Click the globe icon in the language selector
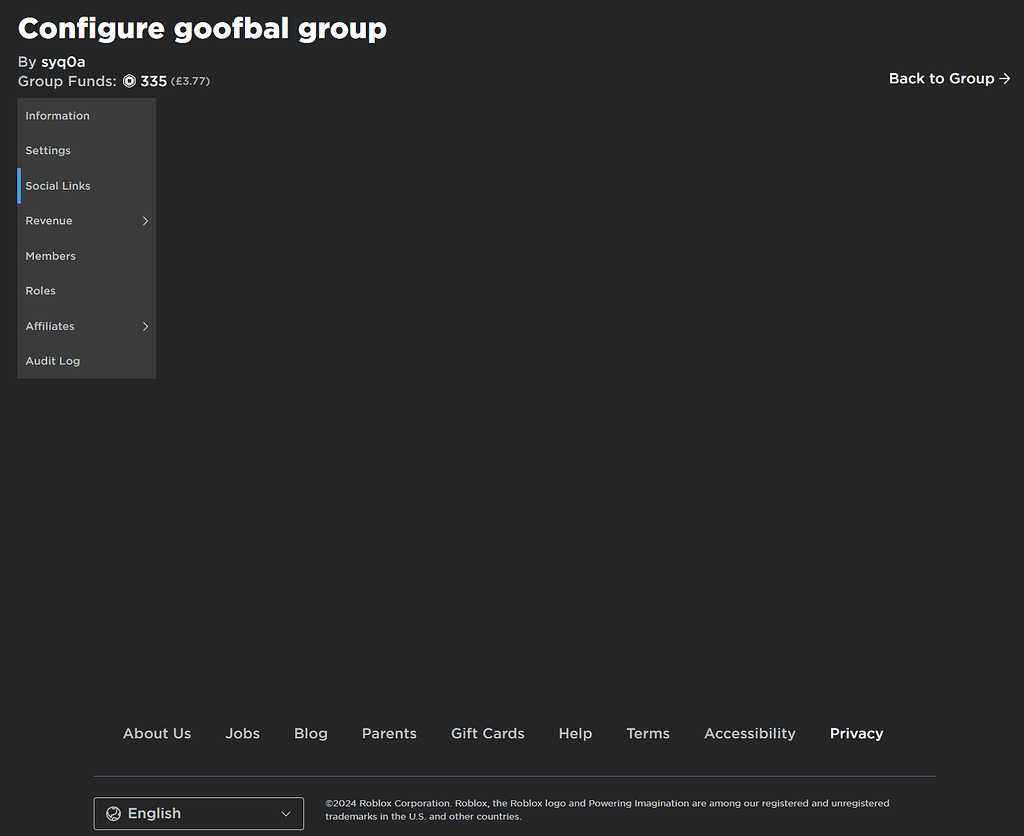The width and height of the screenshot is (1024, 836). point(115,813)
